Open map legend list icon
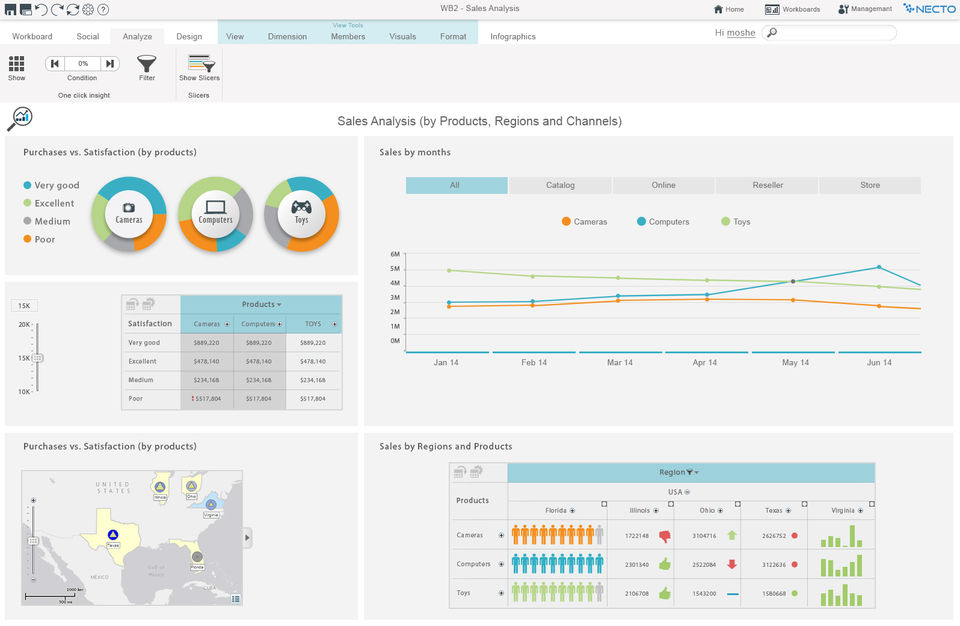 tap(236, 599)
